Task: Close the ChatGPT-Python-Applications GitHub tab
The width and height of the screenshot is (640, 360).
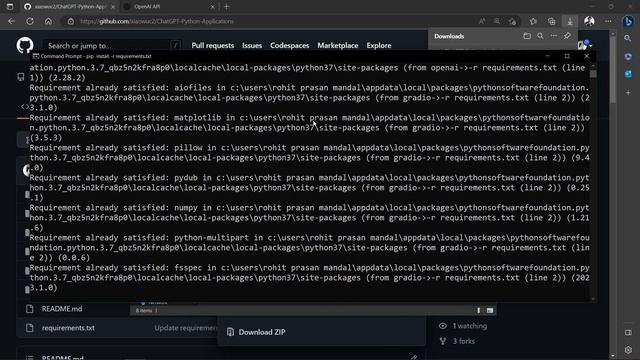Action: 113,7
